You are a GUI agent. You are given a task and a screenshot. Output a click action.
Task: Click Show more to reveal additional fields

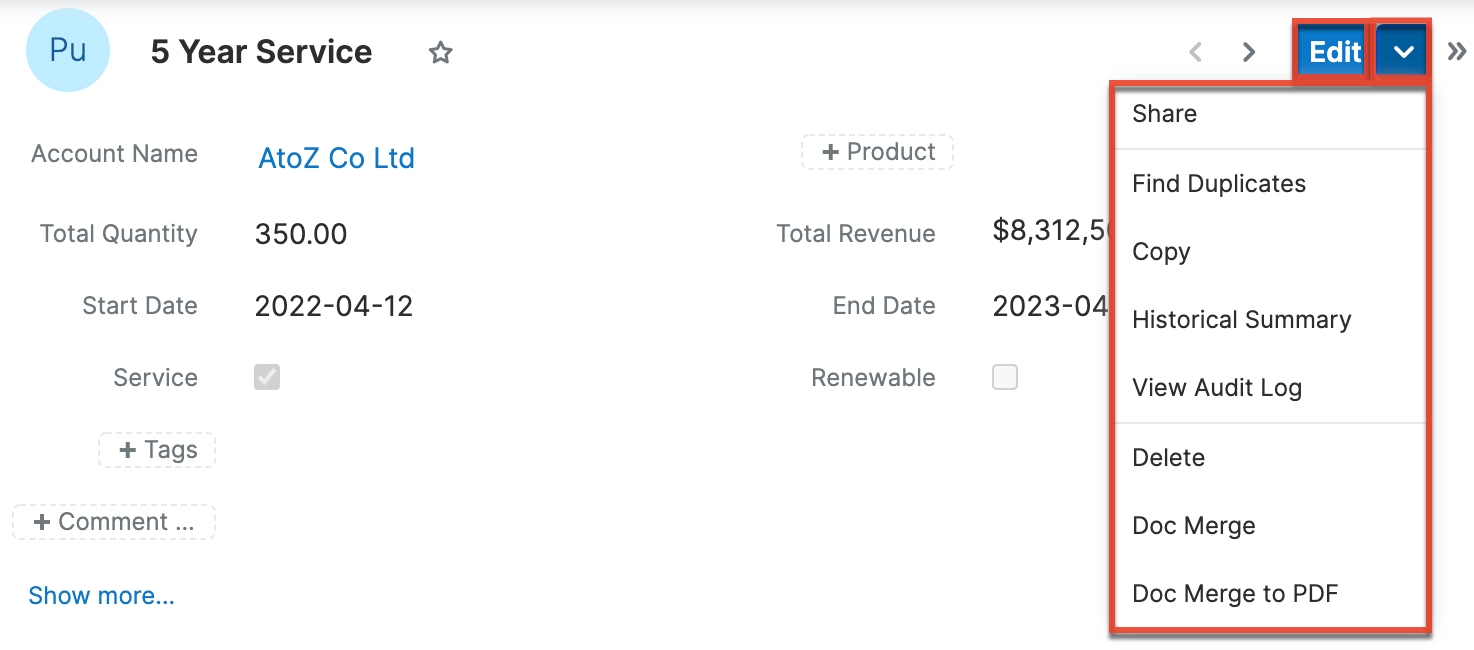pos(101,595)
